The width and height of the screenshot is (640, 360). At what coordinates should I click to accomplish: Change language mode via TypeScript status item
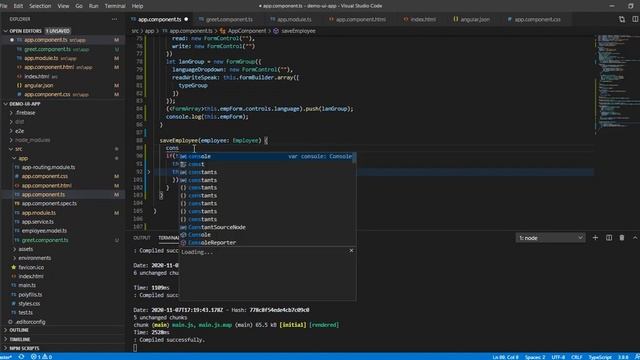[x=600, y=357]
